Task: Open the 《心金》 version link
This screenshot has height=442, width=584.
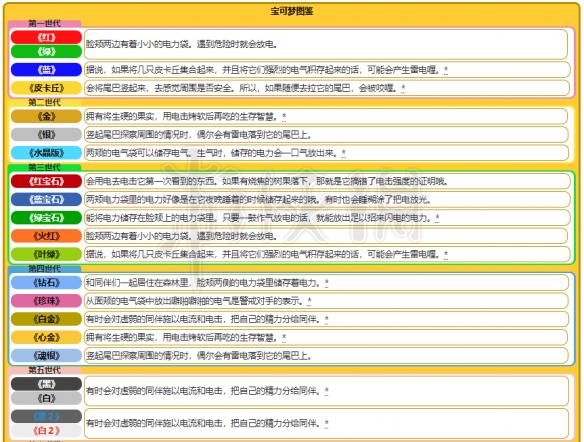Action: coord(46,337)
